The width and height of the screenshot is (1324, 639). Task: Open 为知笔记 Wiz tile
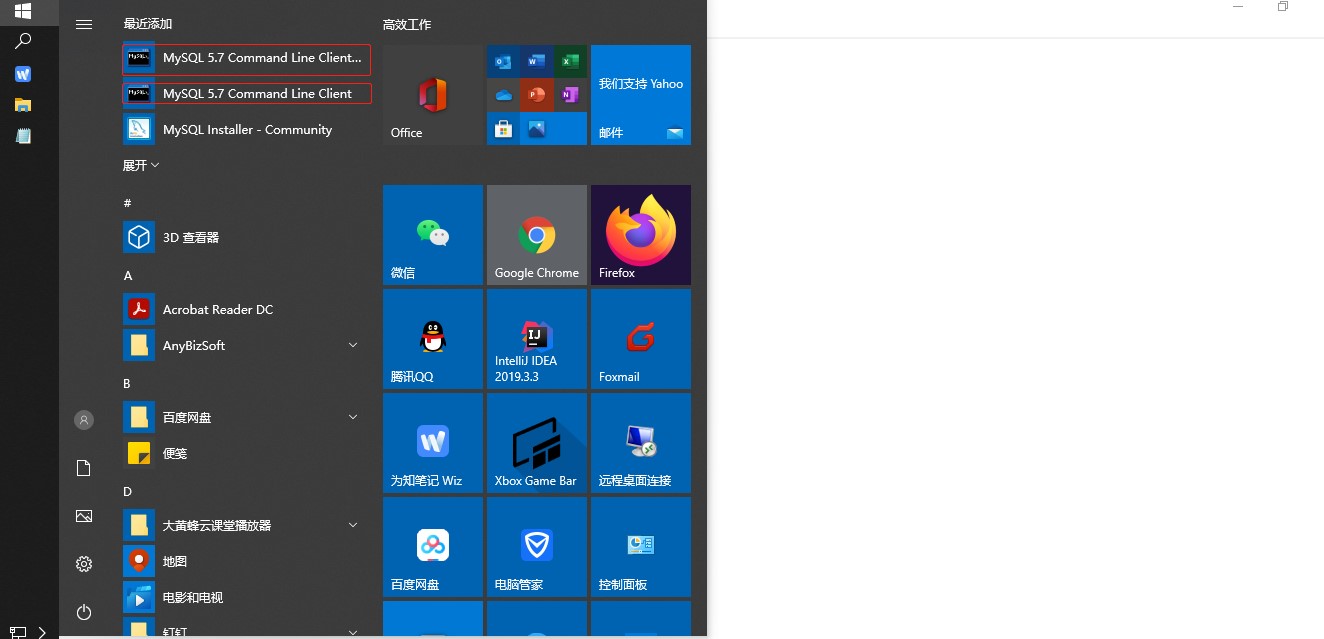click(433, 443)
